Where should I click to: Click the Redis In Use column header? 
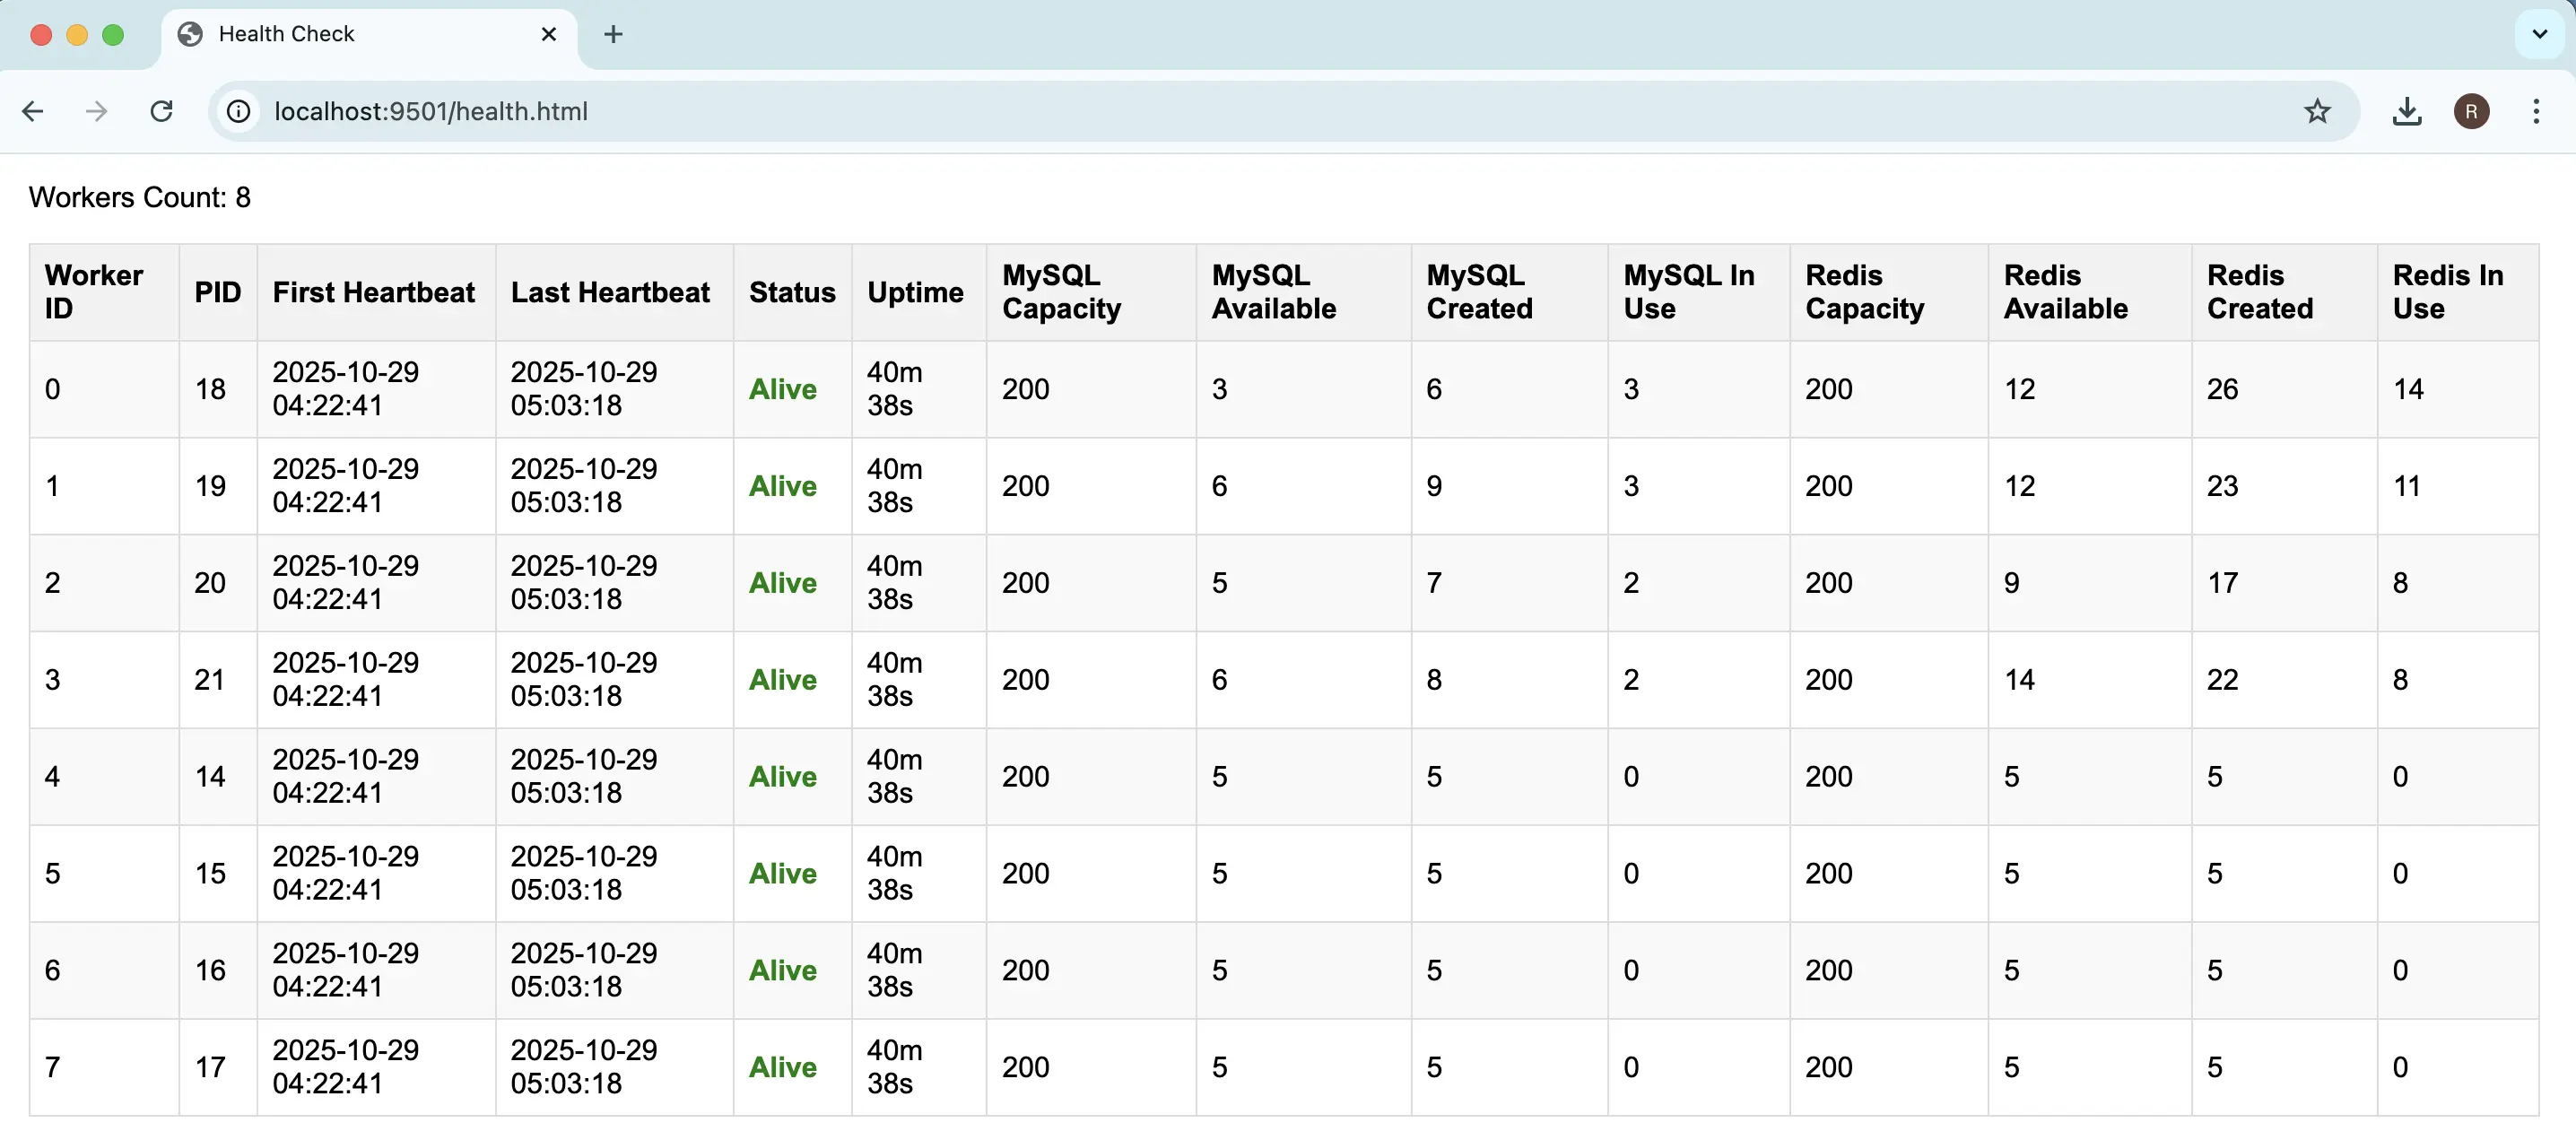[2447, 291]
